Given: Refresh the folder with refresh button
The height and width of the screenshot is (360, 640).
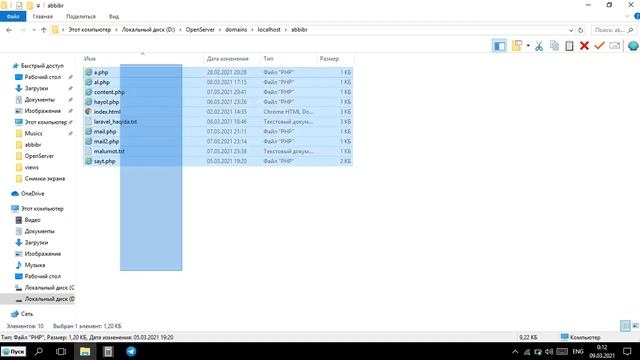Looking at the screenshot, I should (x=580, y=30).
